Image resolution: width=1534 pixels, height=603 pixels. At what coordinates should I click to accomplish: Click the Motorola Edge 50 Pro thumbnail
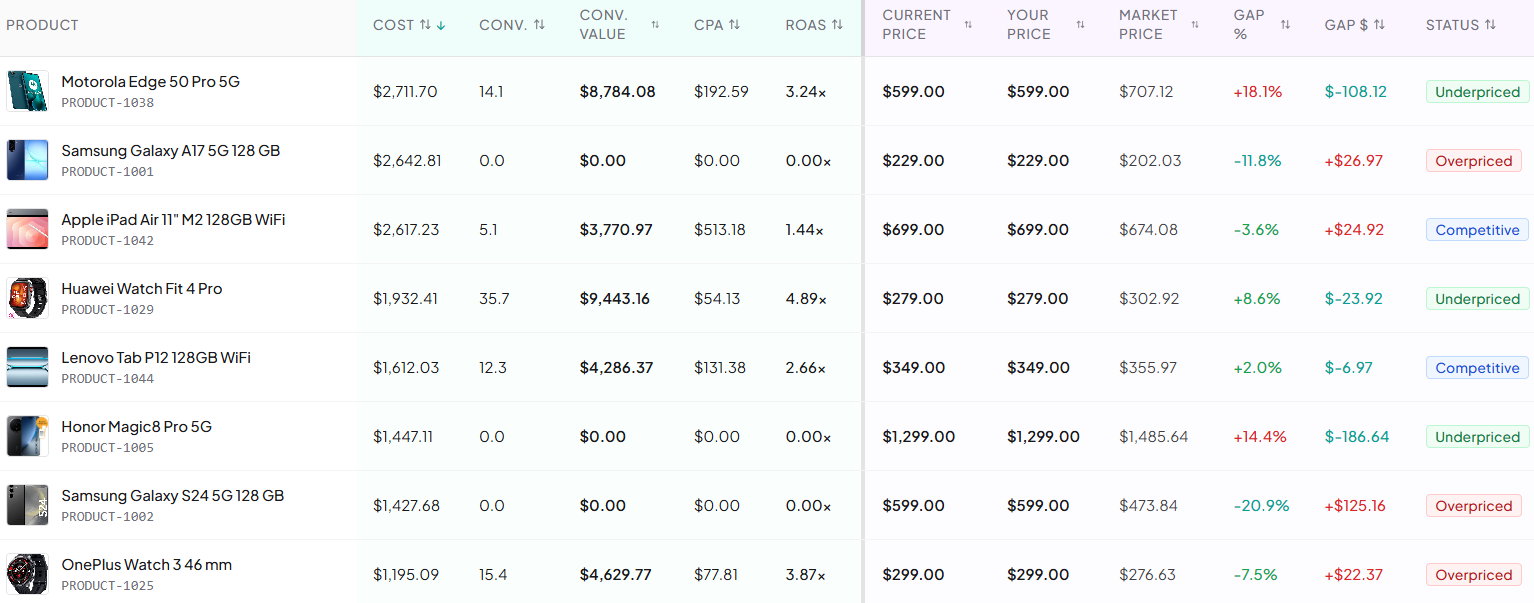(27, 91)
